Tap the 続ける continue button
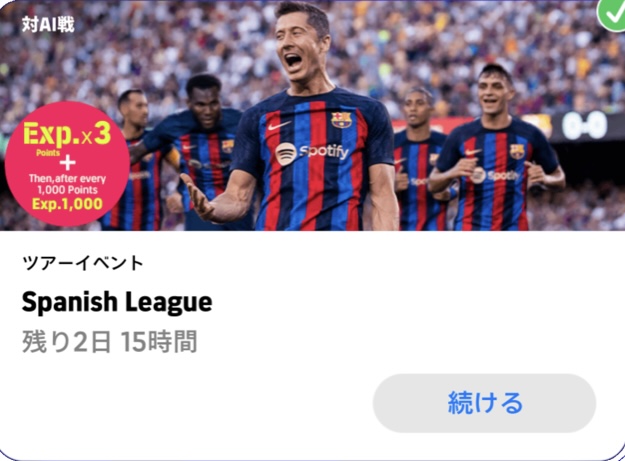The height and width of the screenshot is (461, 625). click(484, 403)
